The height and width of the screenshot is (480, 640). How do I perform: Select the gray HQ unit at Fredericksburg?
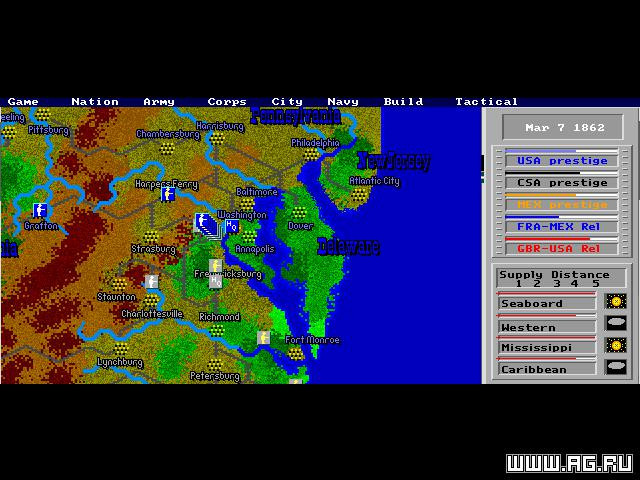tap(216, 281)
